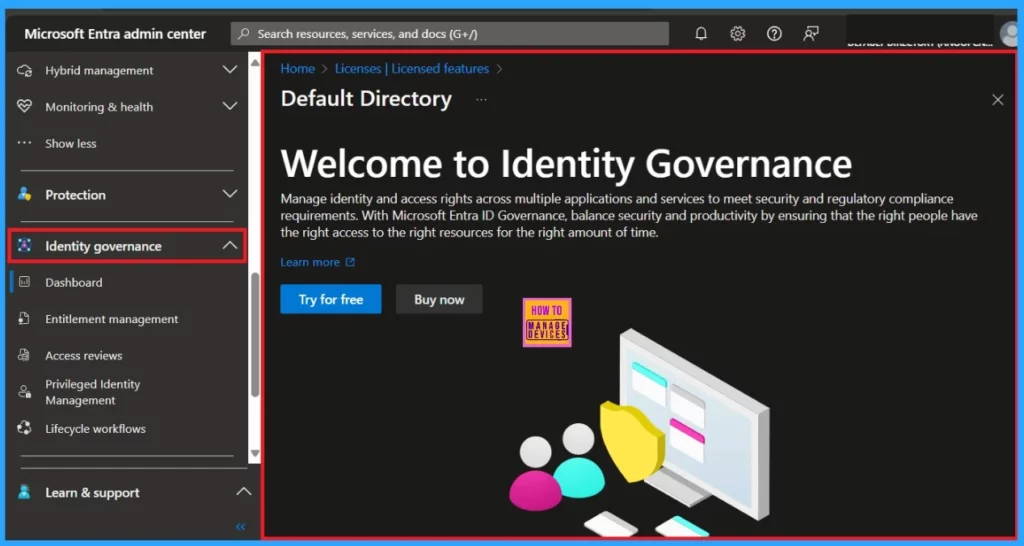The width and height of the screenshot is (1024, 546).
Task: Open the help question mark icon
Action: tap(774, 33)
